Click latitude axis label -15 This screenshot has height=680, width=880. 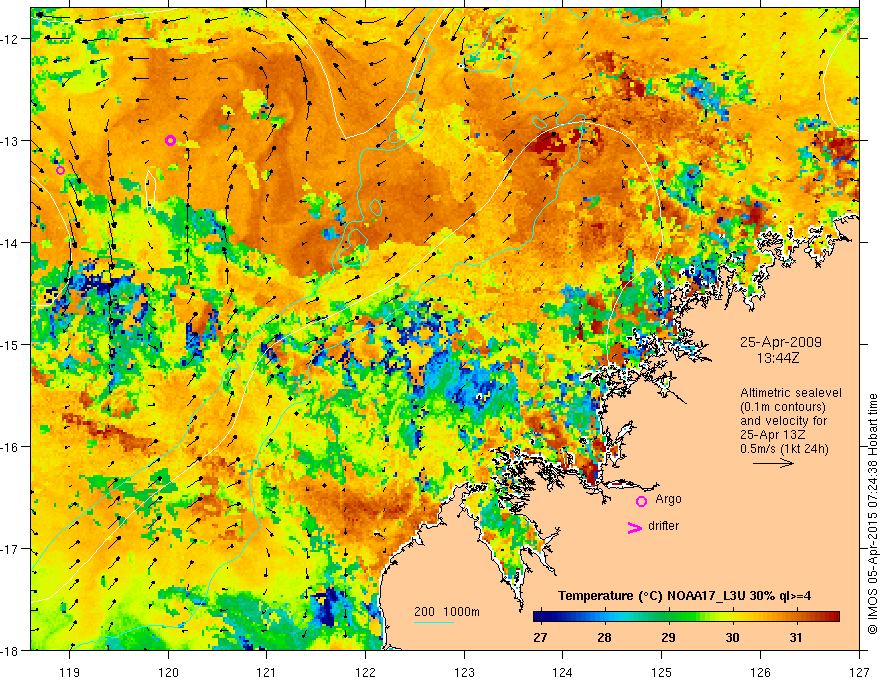point(11,344)
